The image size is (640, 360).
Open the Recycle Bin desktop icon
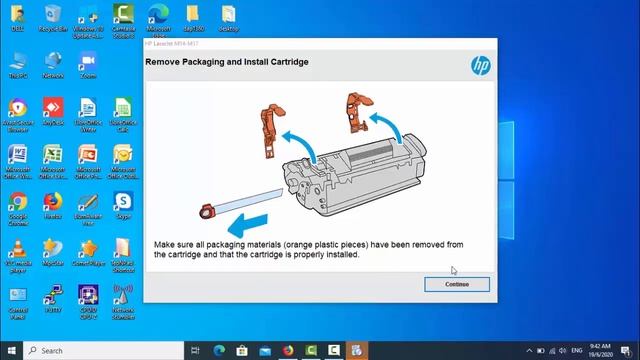[53, 19]
